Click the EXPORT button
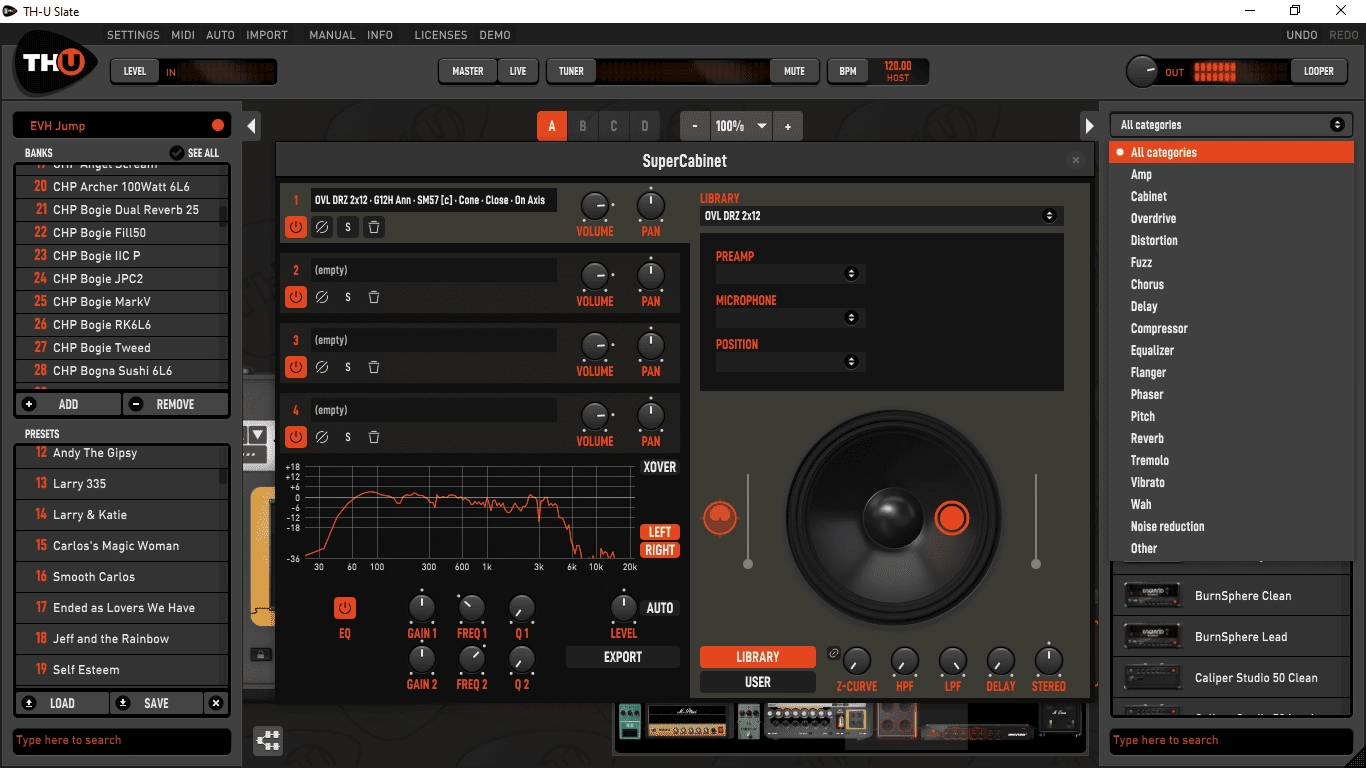This screenshot has height=768, width=1366. (623, 657)
